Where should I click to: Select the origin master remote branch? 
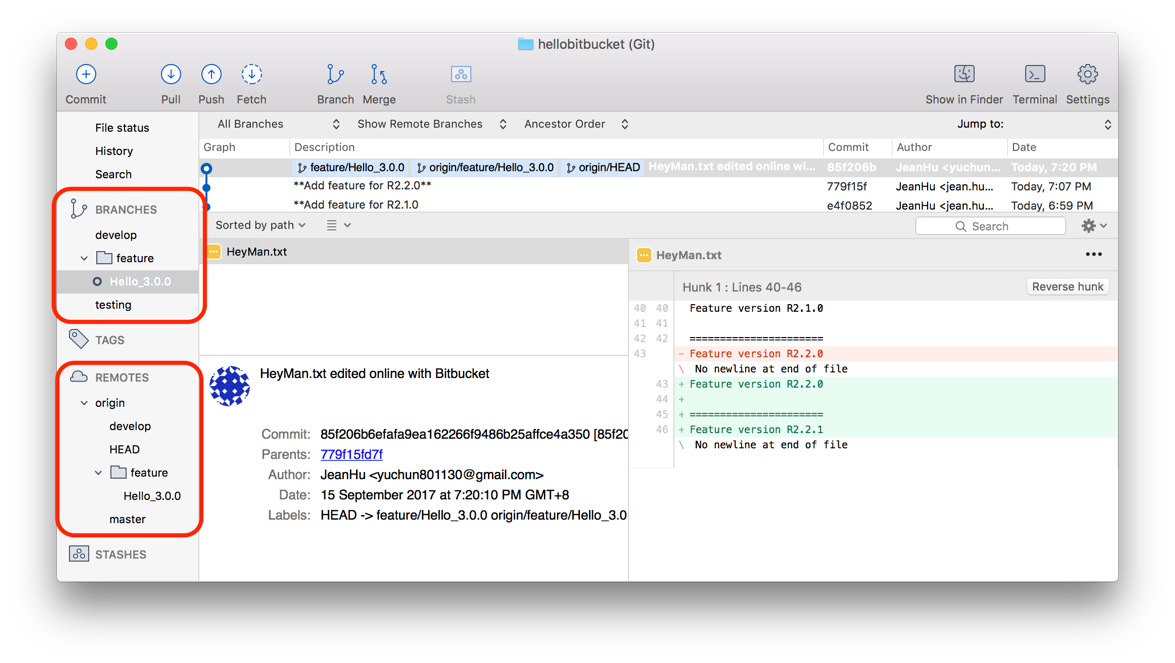click(127, 518)
